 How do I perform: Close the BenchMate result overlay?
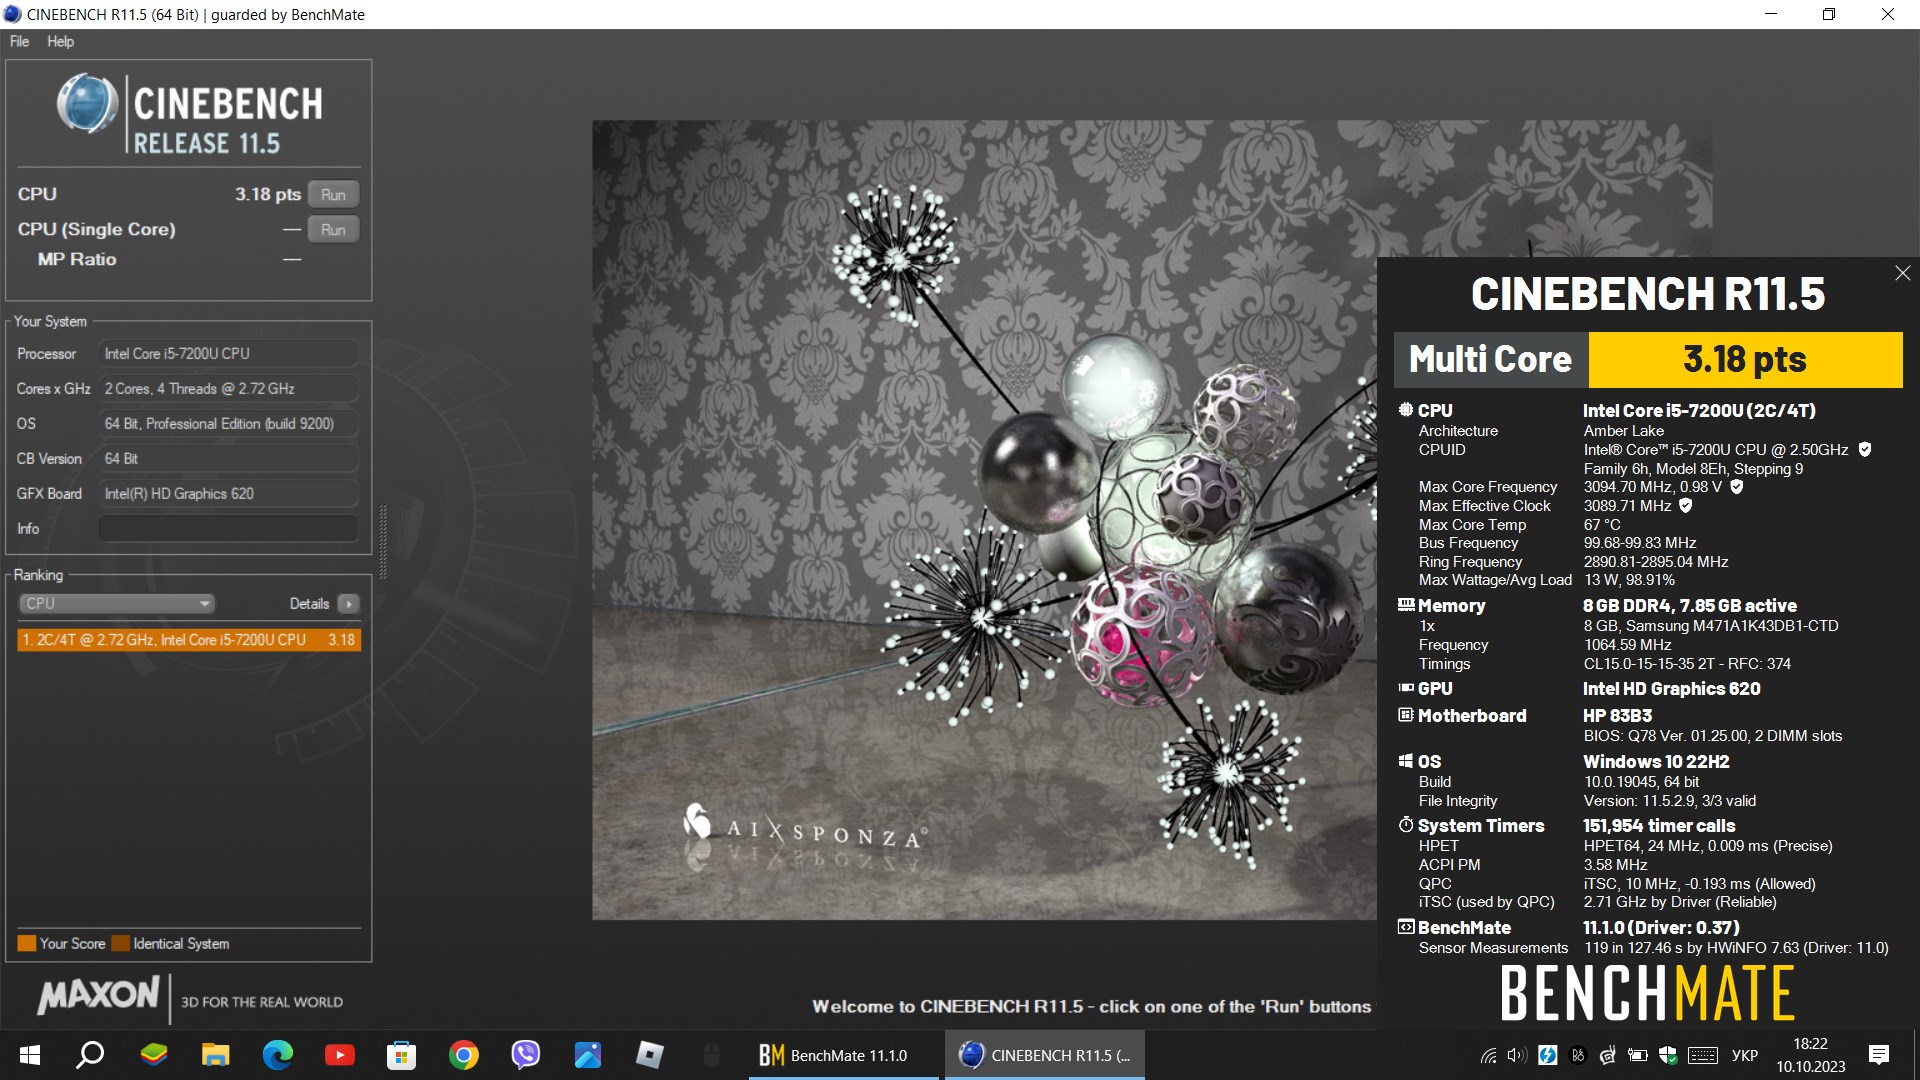[x=1902, y=273]
